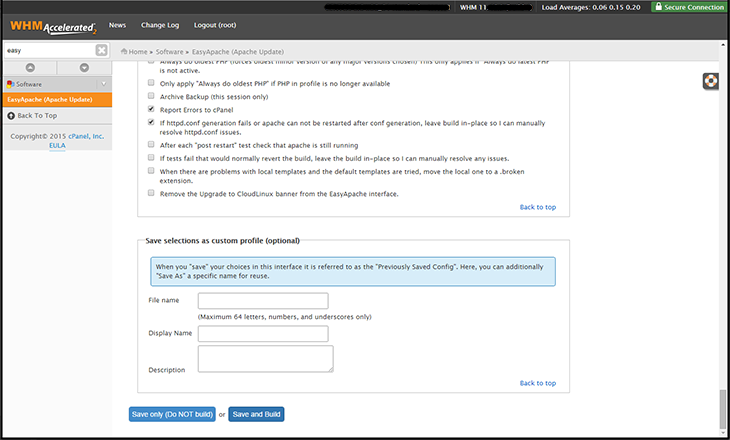
Task: Click the Software category icon in sidebar
Action: (x=10, y=84)
